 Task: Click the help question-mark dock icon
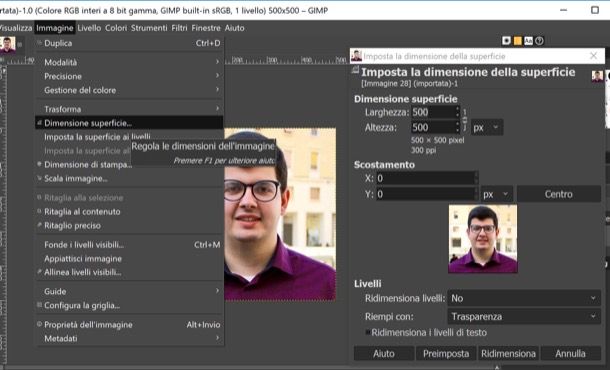(539, 40)
